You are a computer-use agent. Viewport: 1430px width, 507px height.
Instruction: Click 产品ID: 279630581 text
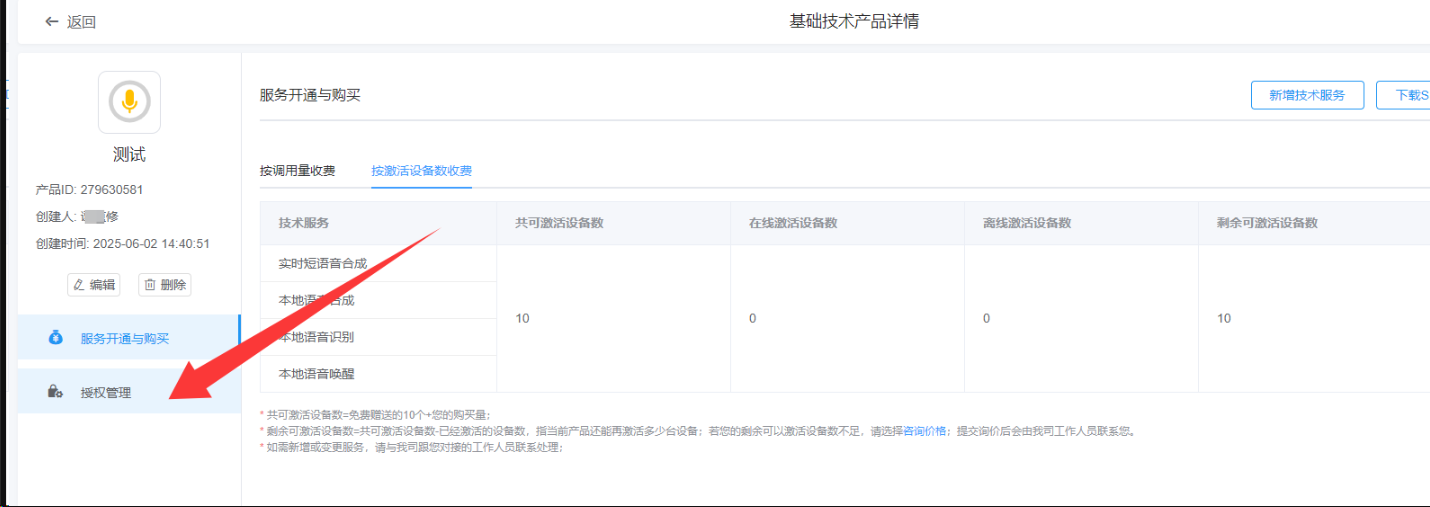pyautogui.click(x=89, y=189)
